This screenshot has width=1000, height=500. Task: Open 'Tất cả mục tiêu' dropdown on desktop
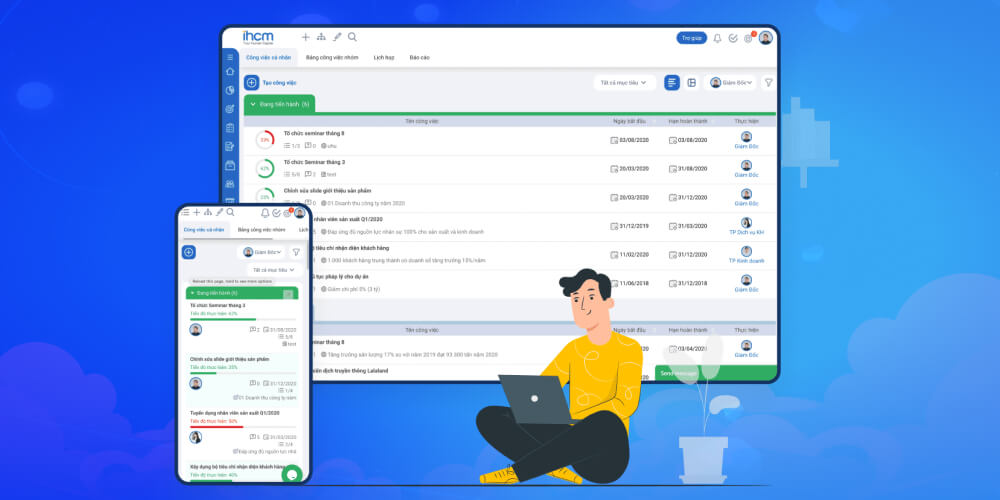(x=624, y=82)
